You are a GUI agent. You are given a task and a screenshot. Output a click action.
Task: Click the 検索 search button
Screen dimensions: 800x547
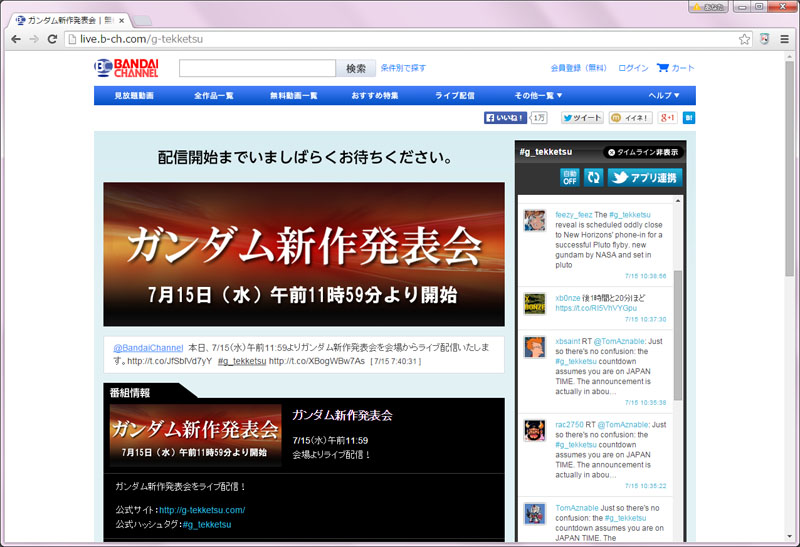(356, 68)
